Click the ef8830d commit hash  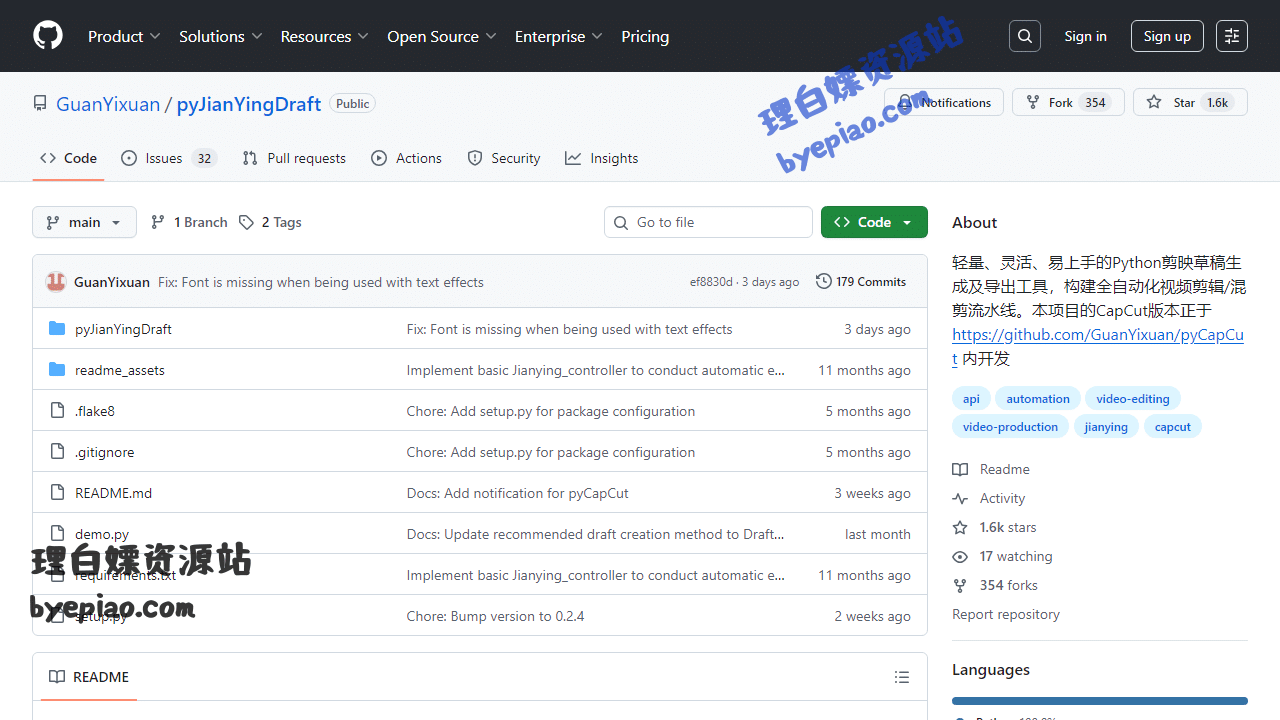[711, 282]
